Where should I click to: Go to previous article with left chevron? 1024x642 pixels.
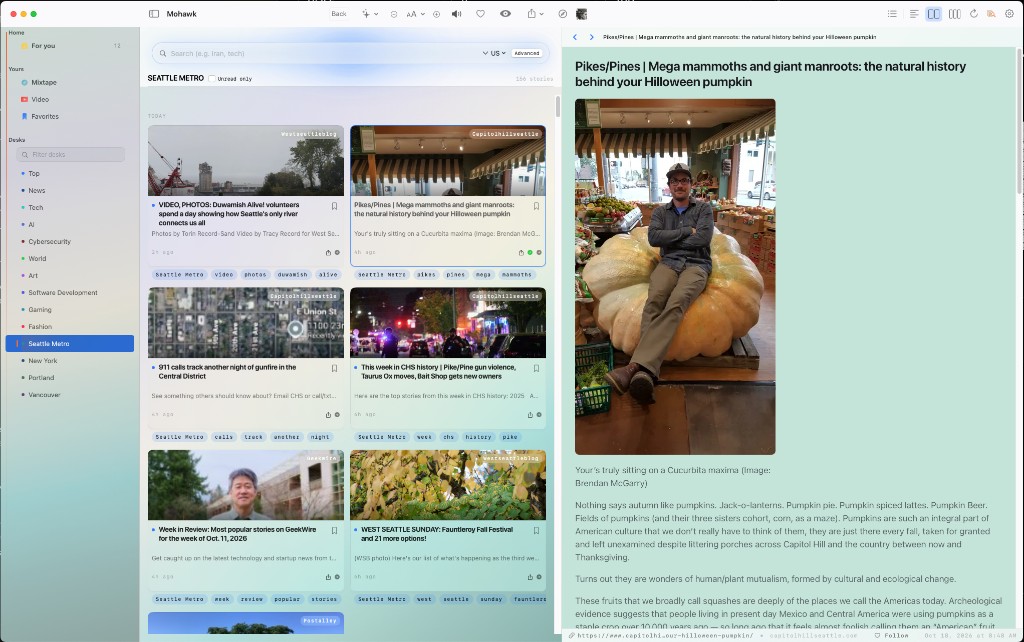coord(575,37)
